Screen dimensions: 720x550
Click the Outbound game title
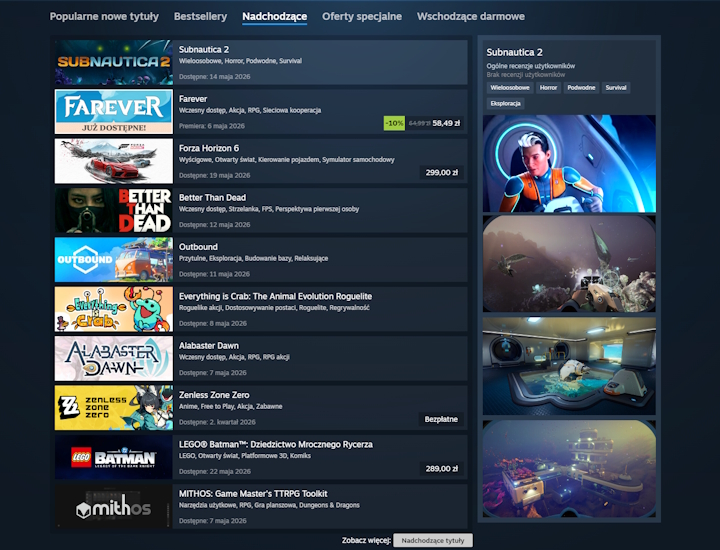point(198,247)
